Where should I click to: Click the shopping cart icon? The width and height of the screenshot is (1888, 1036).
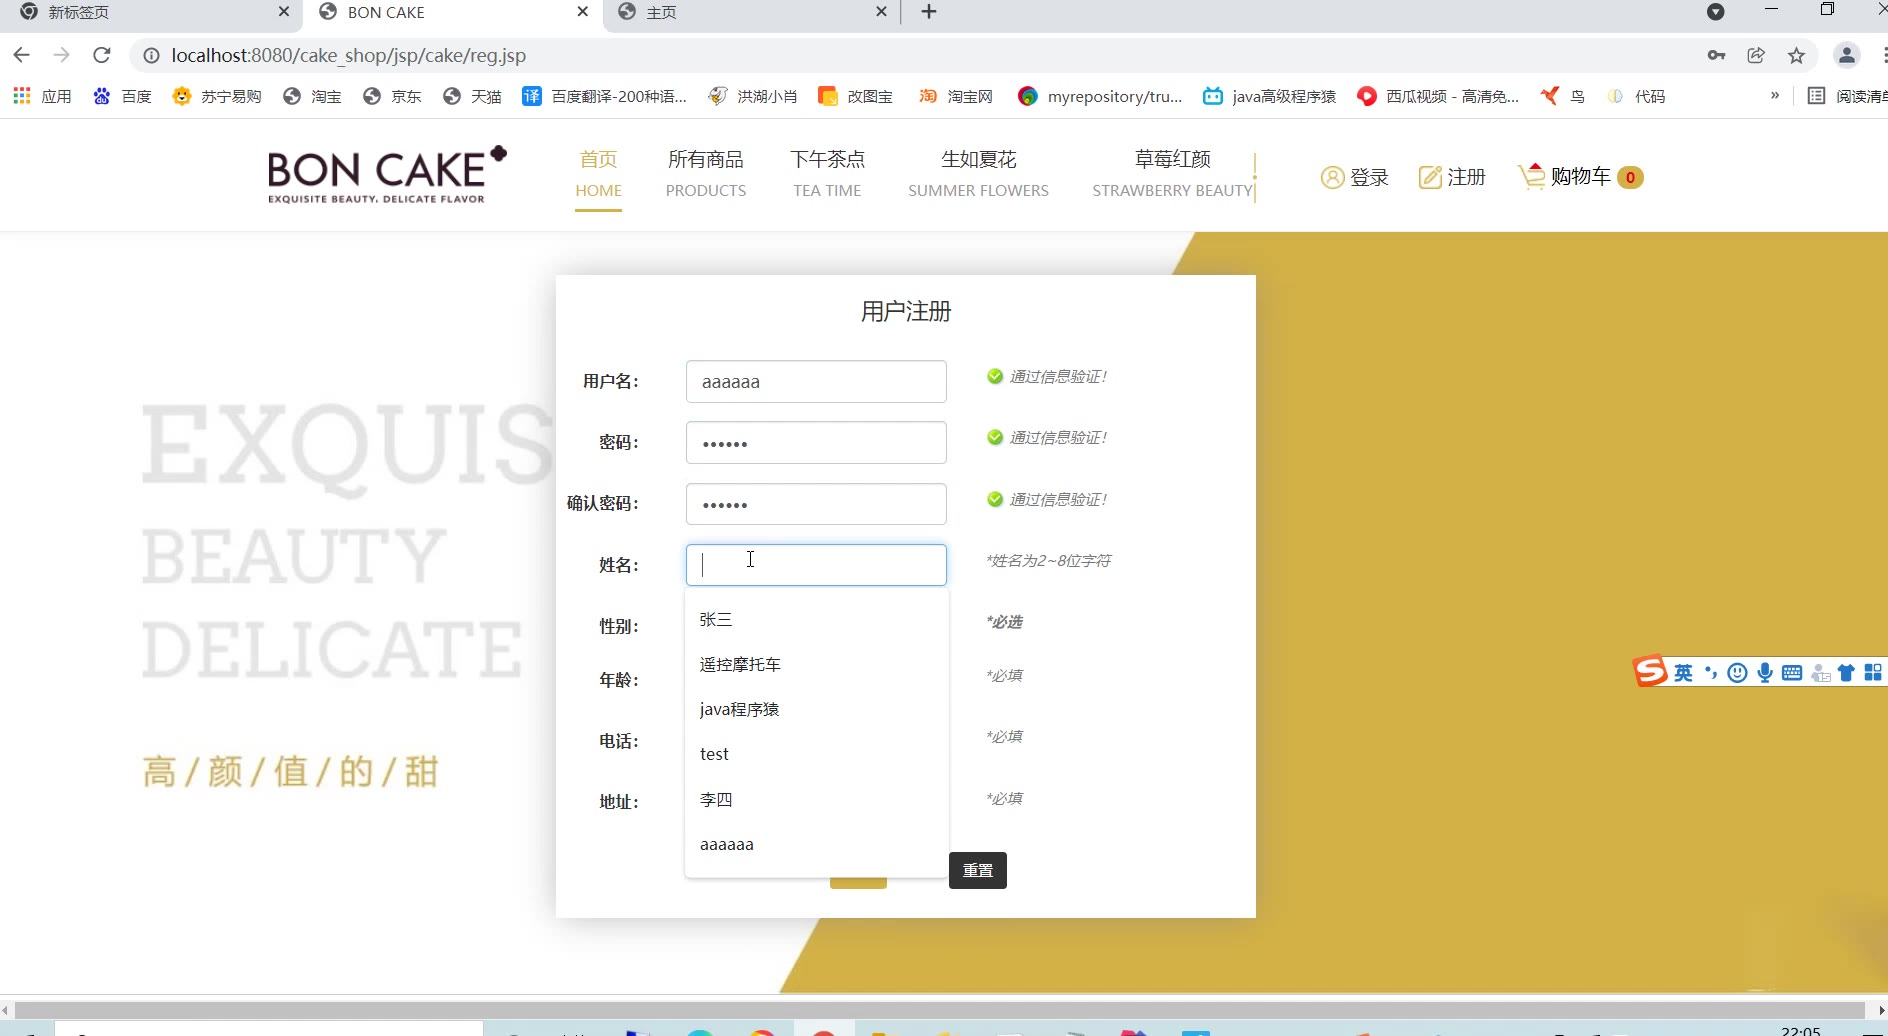point(1531,177)
